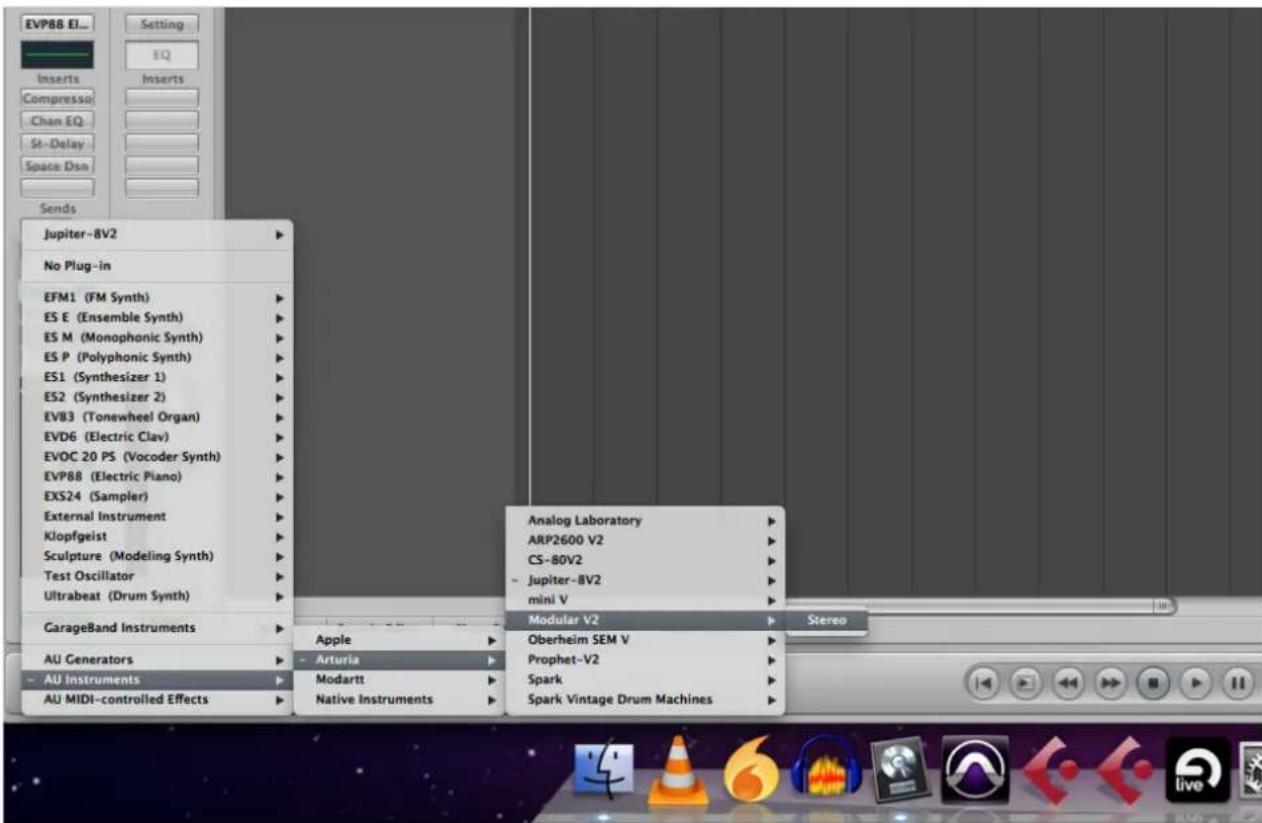Select EVD6 (Electric Clav)

pos(157,436)
